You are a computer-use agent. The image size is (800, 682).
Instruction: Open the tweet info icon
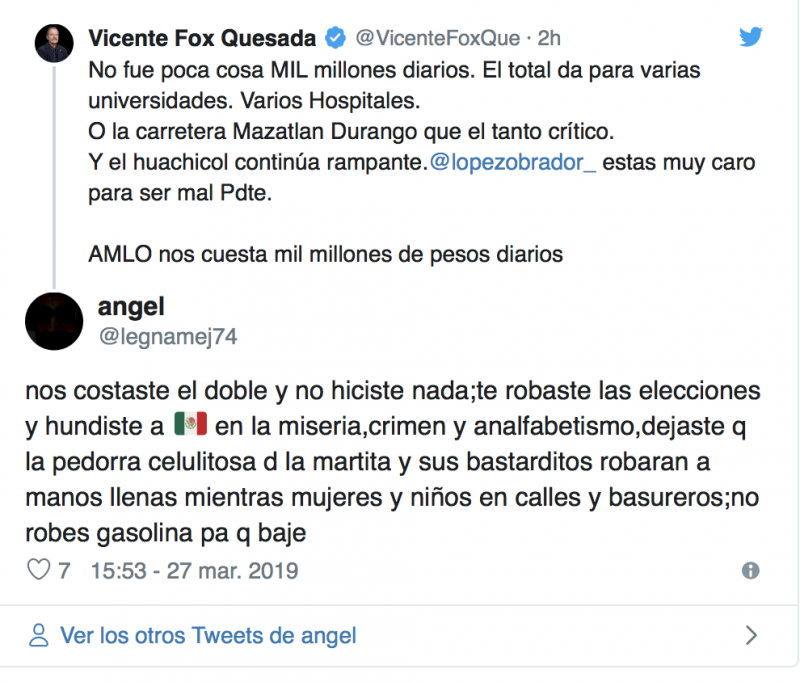750,571
